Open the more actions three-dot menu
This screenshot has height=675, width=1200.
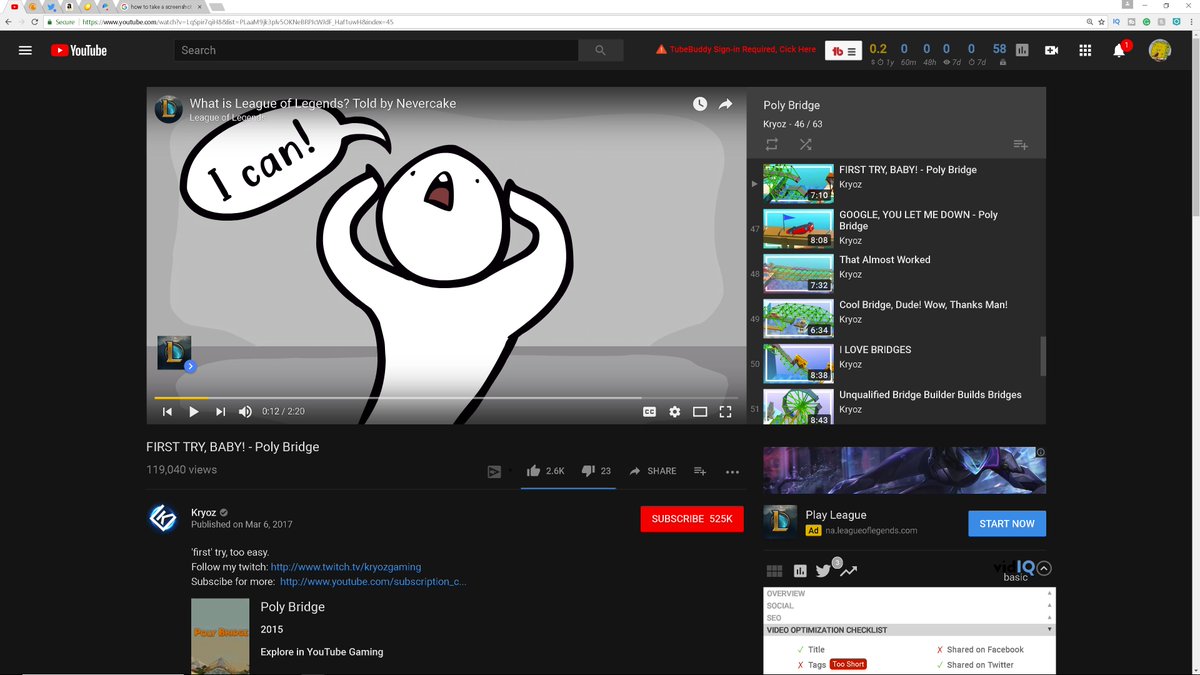[732, 471]
